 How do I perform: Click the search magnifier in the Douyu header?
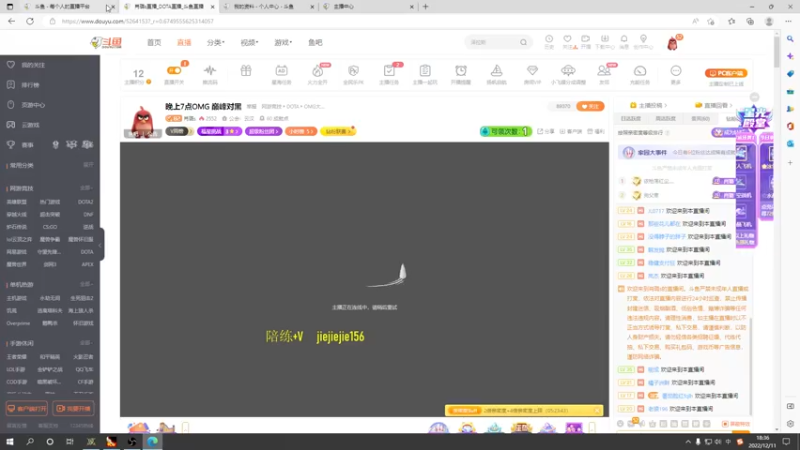pyautogui.click(x=523, y=42)
